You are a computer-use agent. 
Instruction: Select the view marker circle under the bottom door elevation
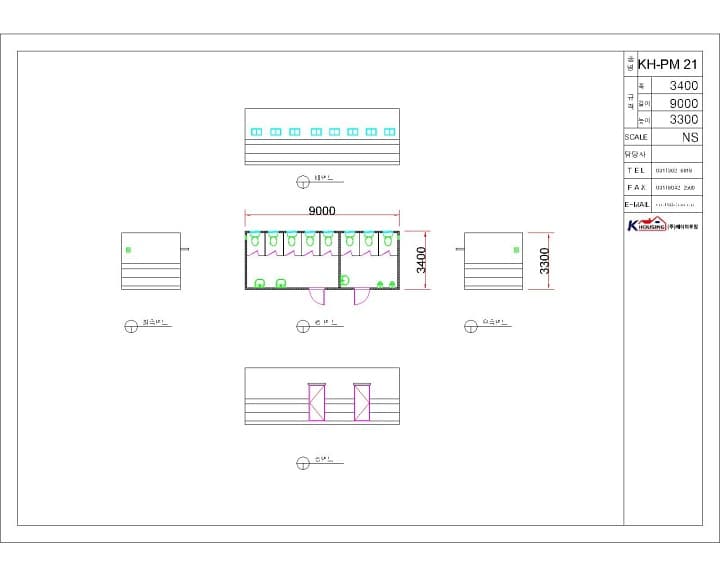[x=303, y=463]
